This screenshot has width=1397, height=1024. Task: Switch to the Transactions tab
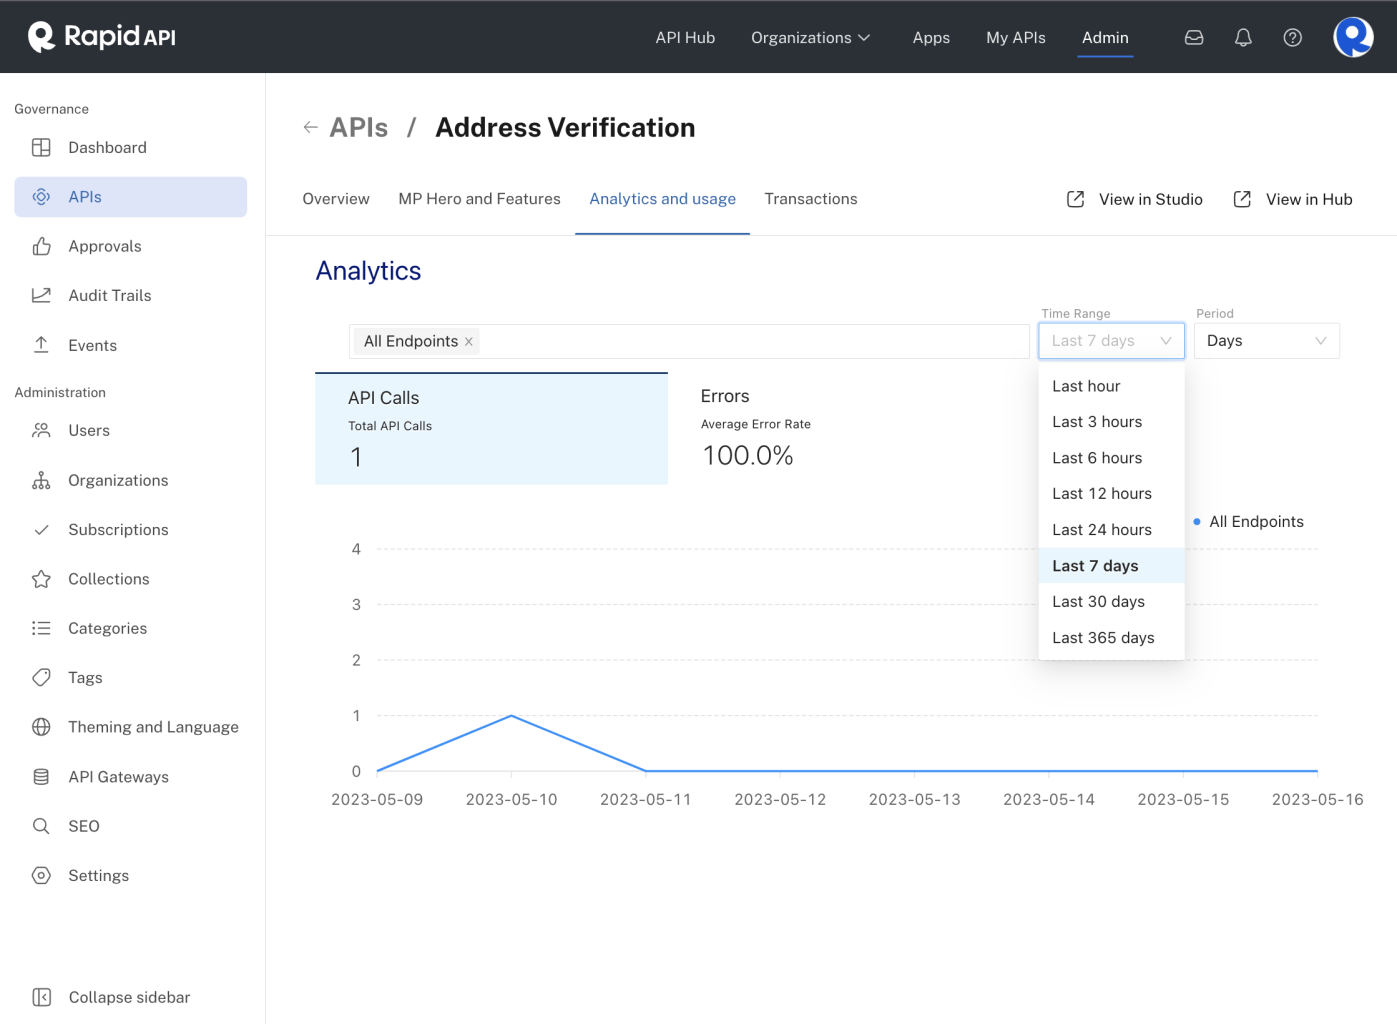pos(810,199)
